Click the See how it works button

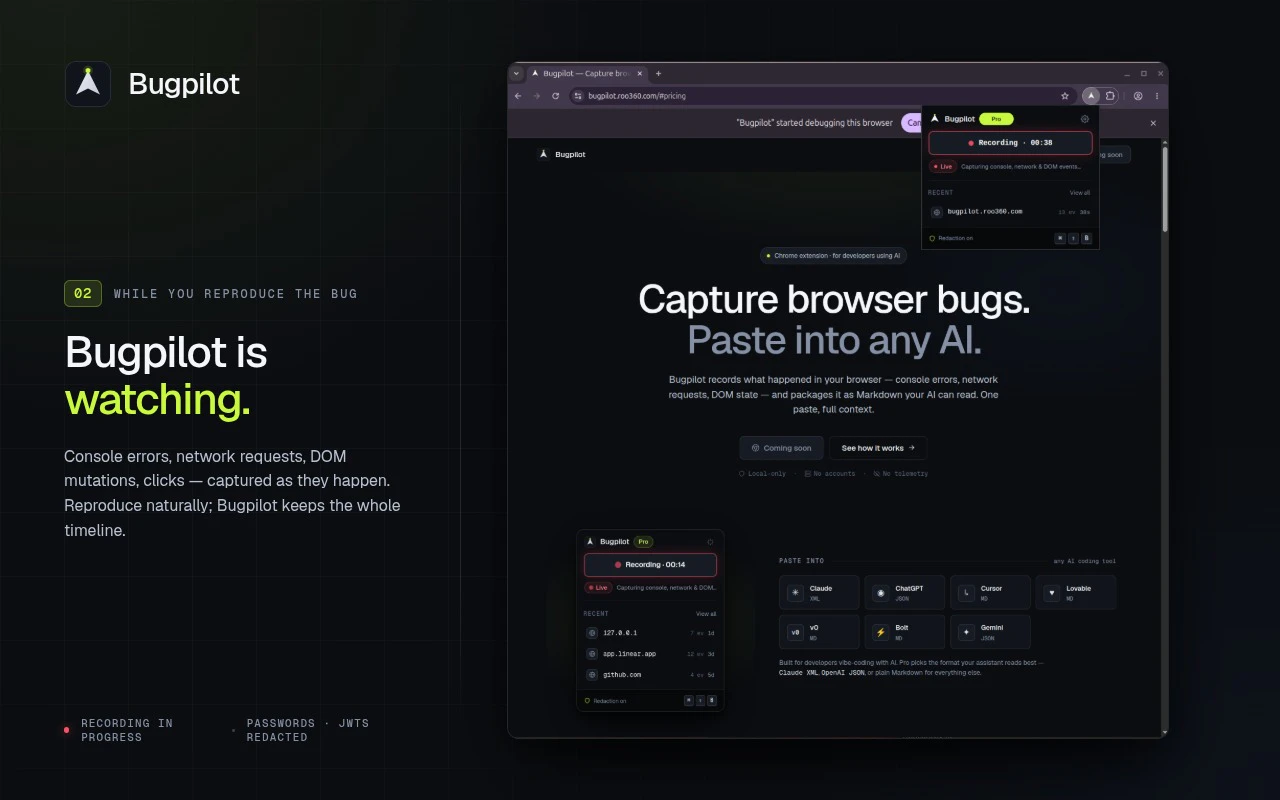[x=878, y=448]
